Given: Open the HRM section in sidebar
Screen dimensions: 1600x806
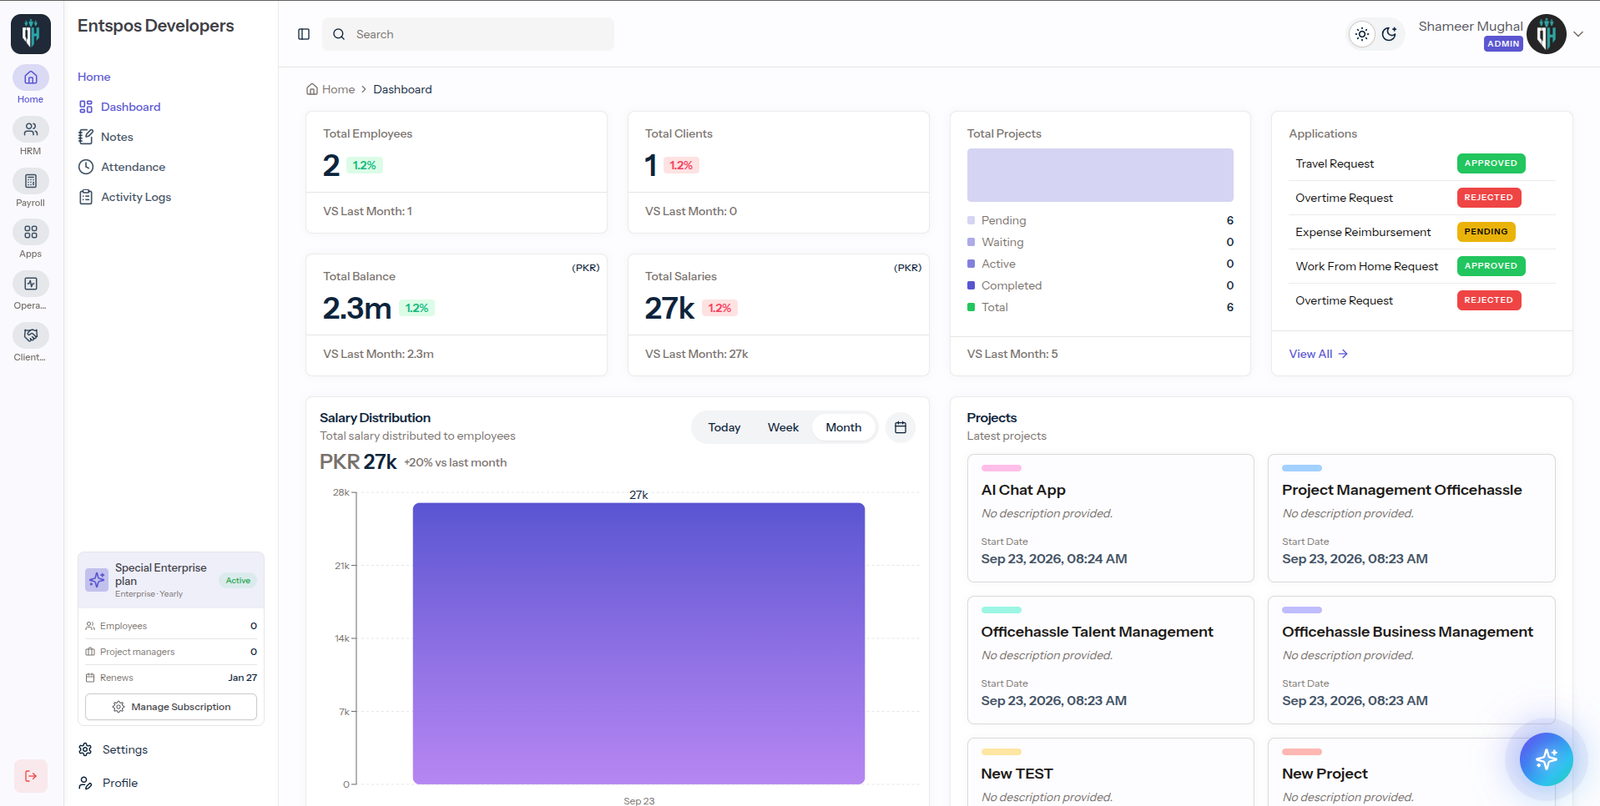Looking at the screenshot, I should [x=31, y=137].
